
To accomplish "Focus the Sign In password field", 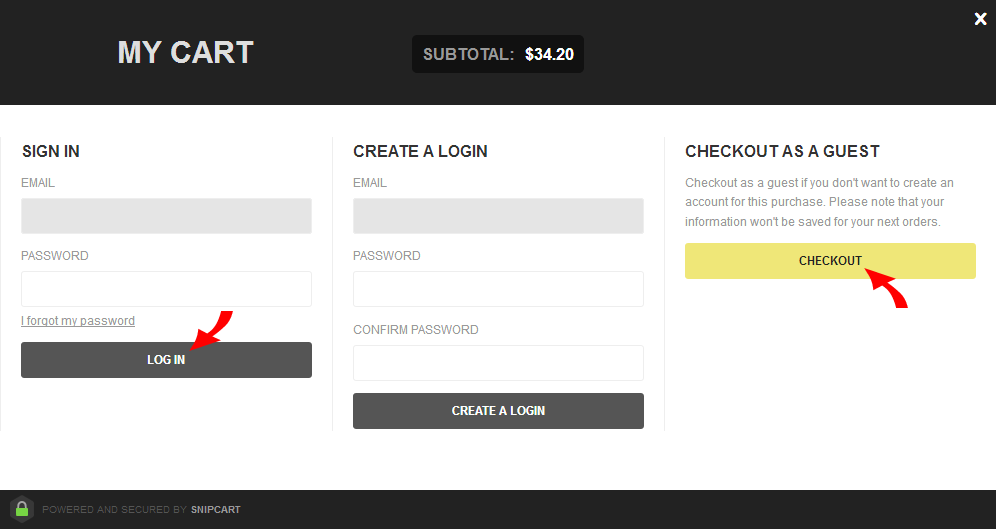I will tap(166, 289).
